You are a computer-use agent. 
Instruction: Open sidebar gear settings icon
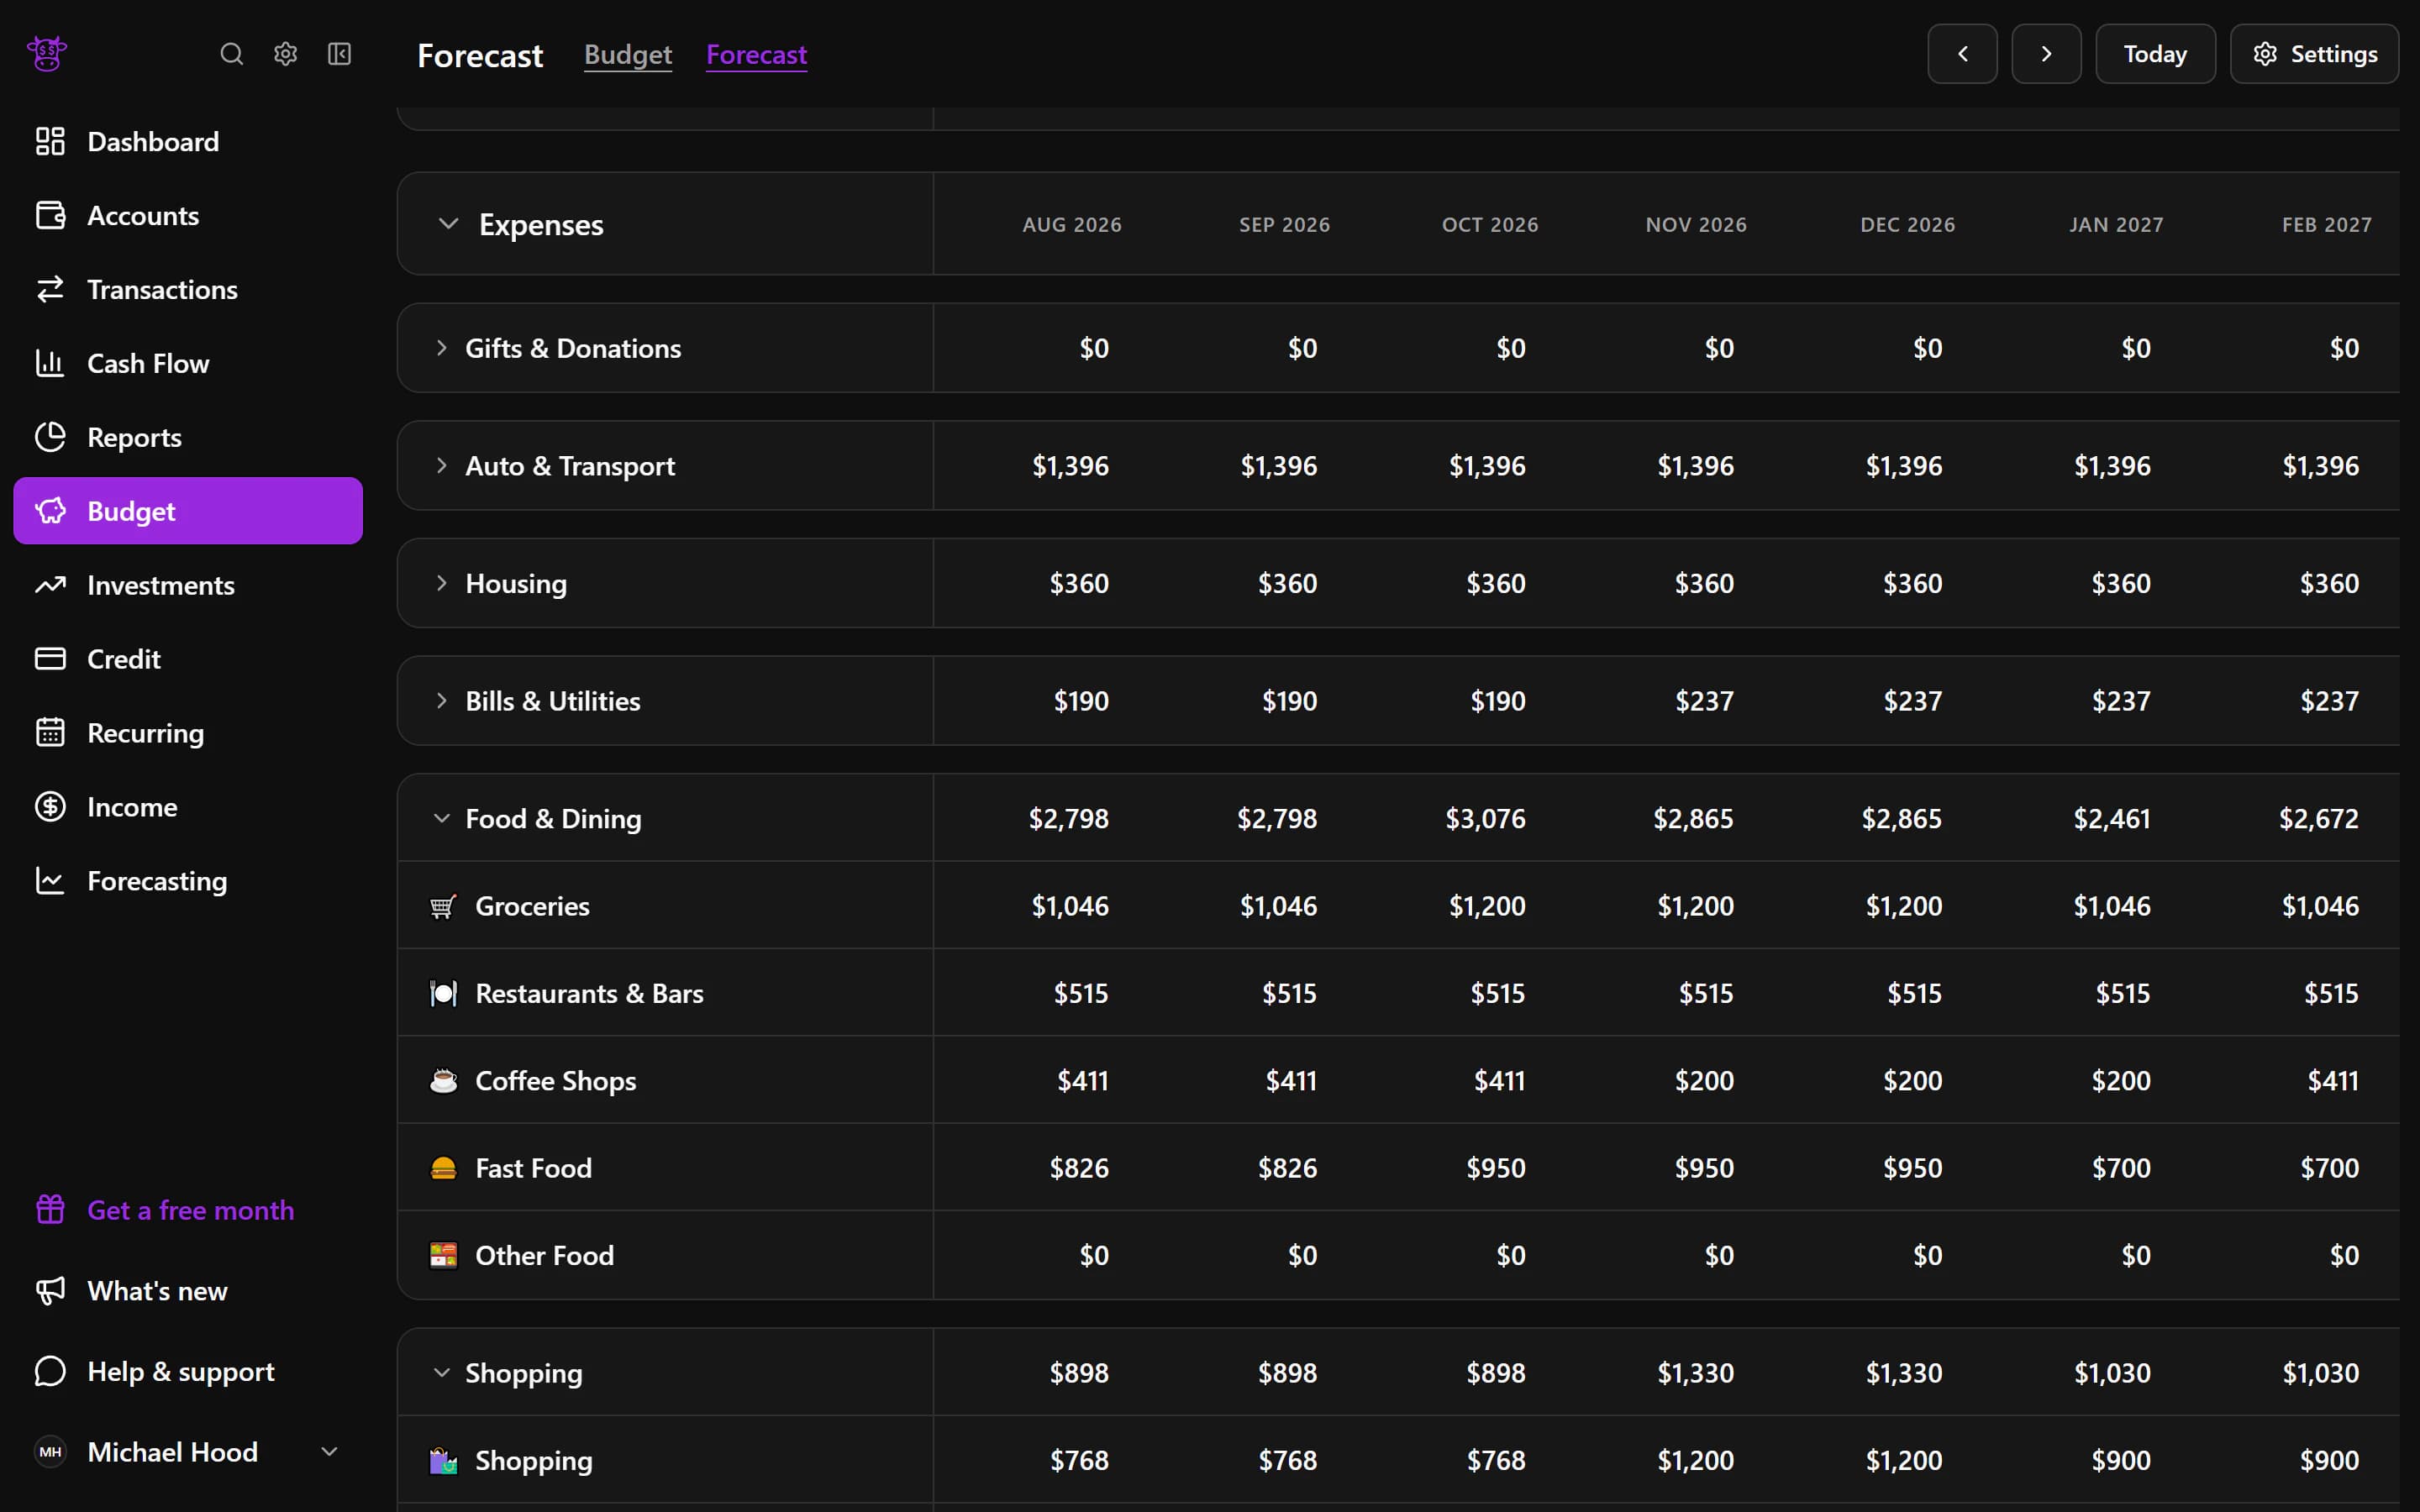coord(285,54)
